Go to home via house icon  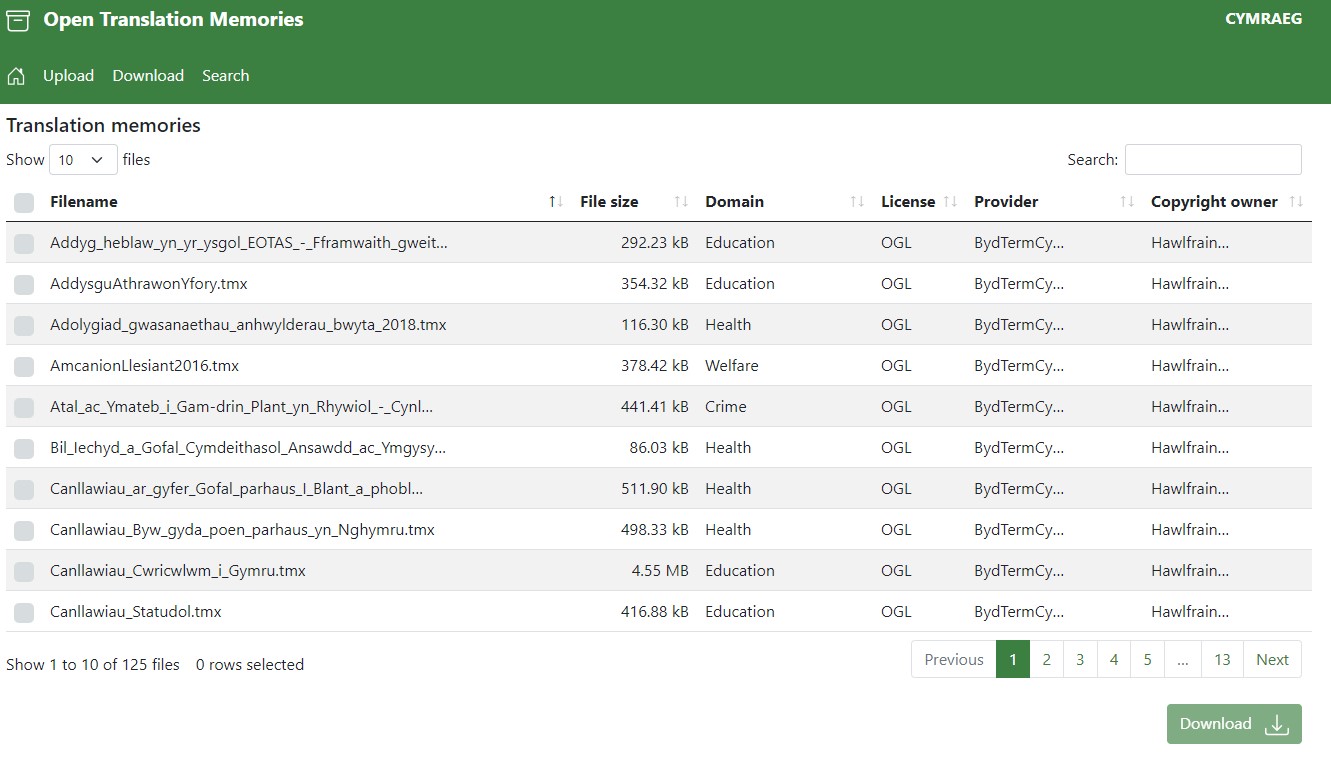(x=16, y=76)
